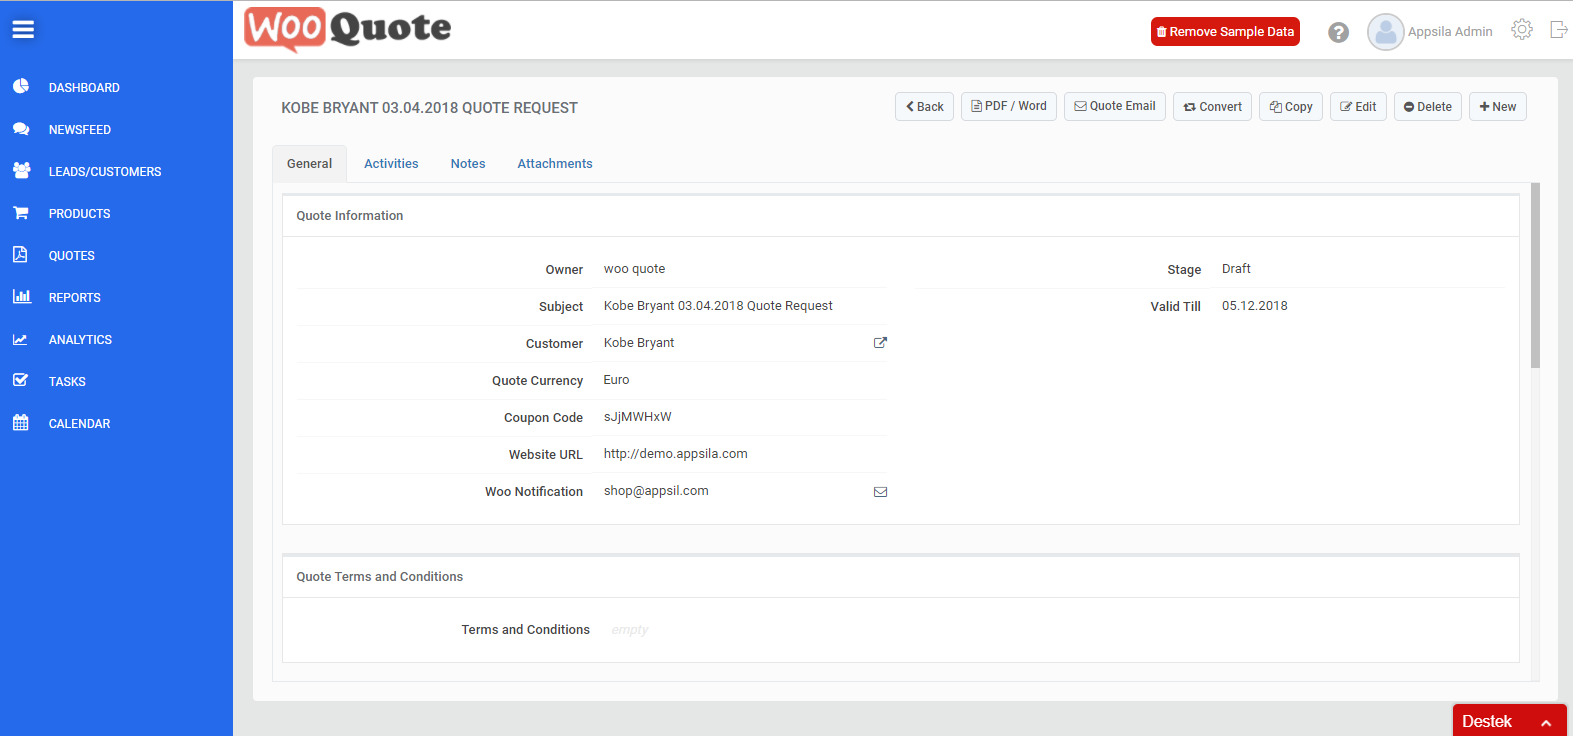This screenshot has width=1573, height=736.
Task: Click the Quotes document icon
Action: coord(20,255)
